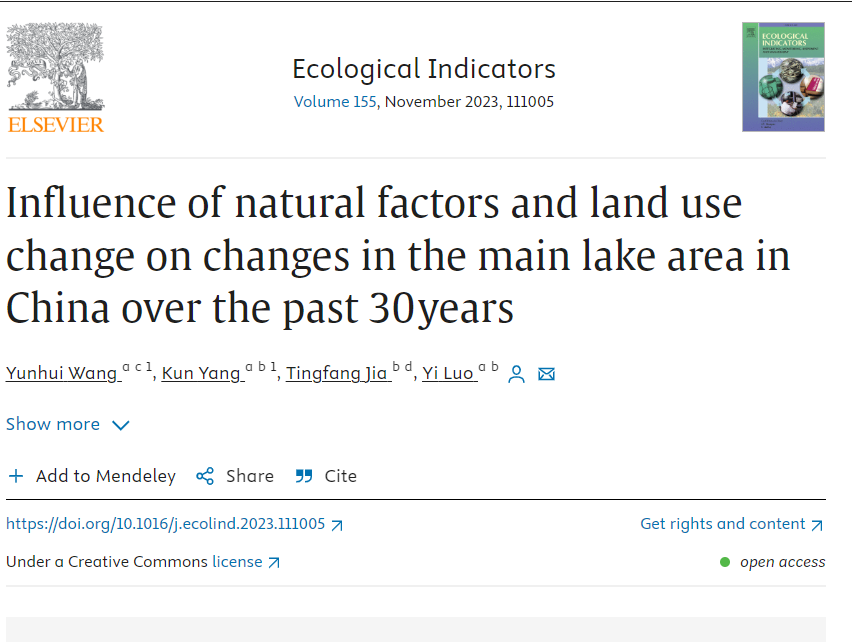This screenshot has height=642, width=852.
Task: Expand the Show more chevron
Action: 121,425
